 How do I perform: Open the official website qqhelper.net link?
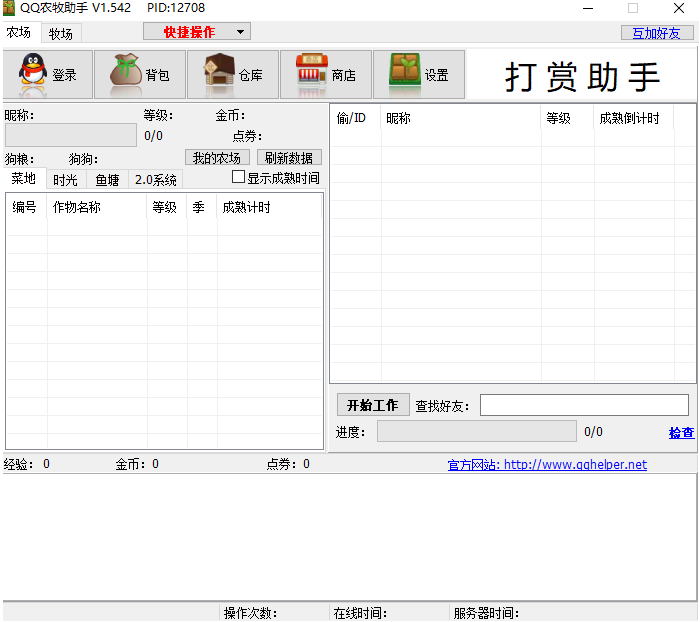pos(547,465)
